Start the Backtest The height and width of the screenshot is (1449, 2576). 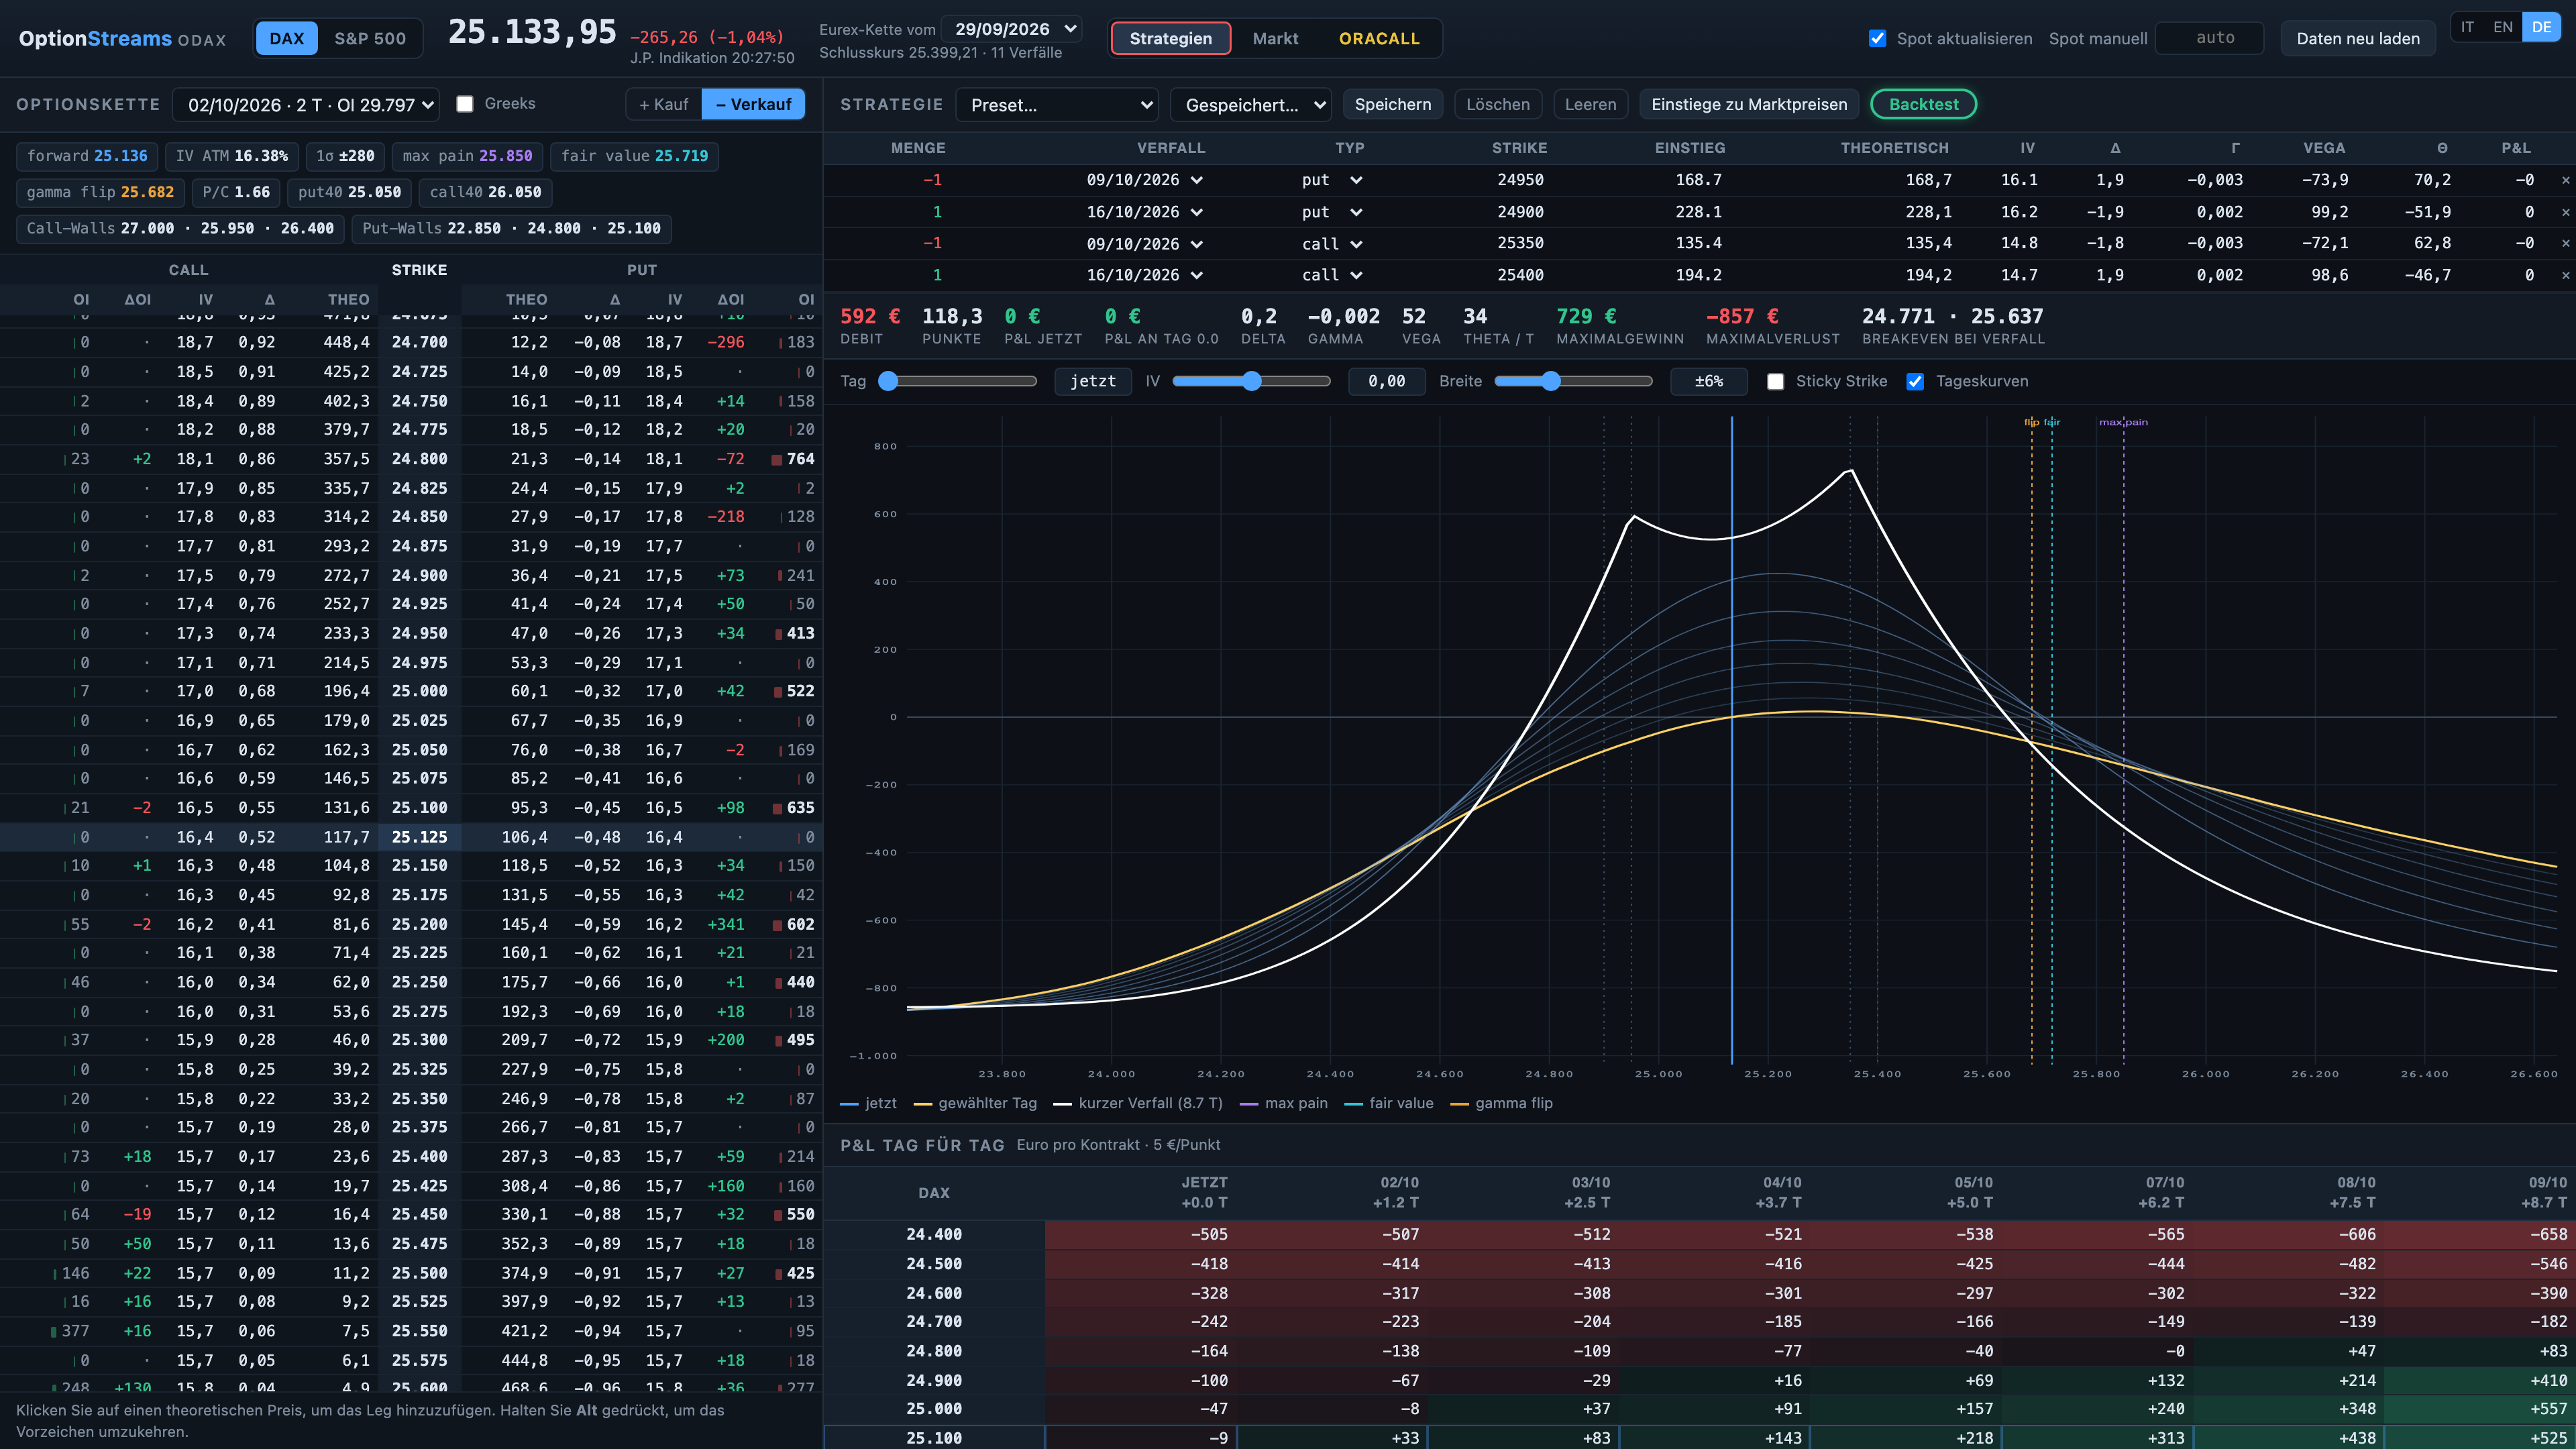1922,104
